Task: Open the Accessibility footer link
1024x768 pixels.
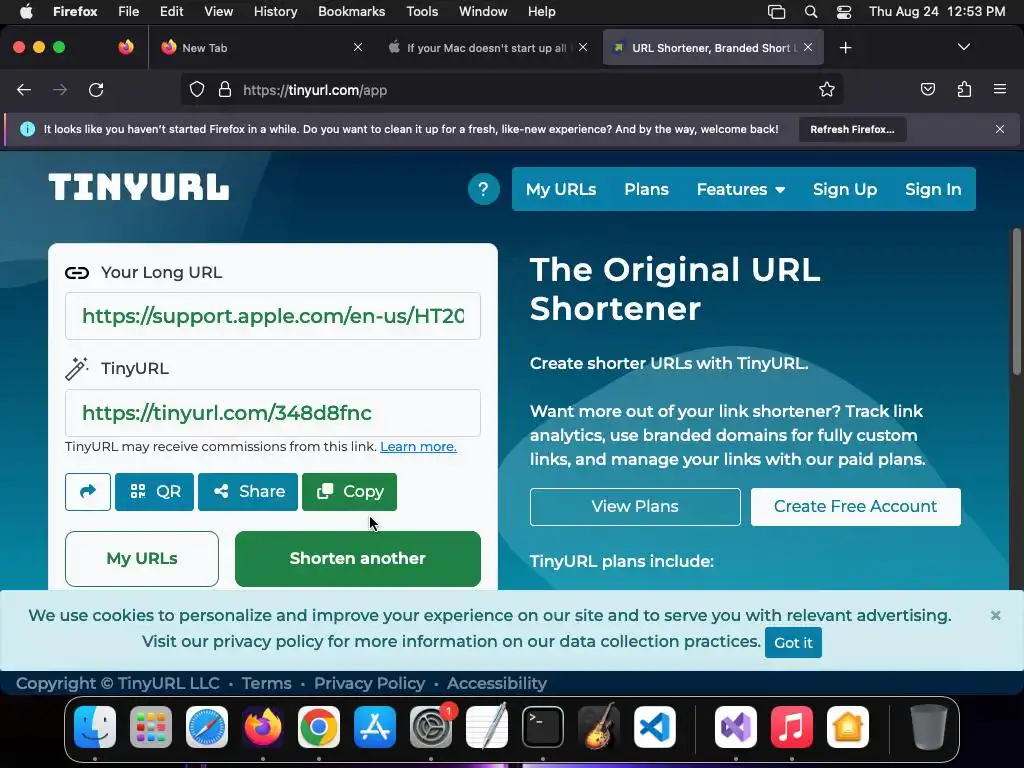Action: [x=497, y=684]
